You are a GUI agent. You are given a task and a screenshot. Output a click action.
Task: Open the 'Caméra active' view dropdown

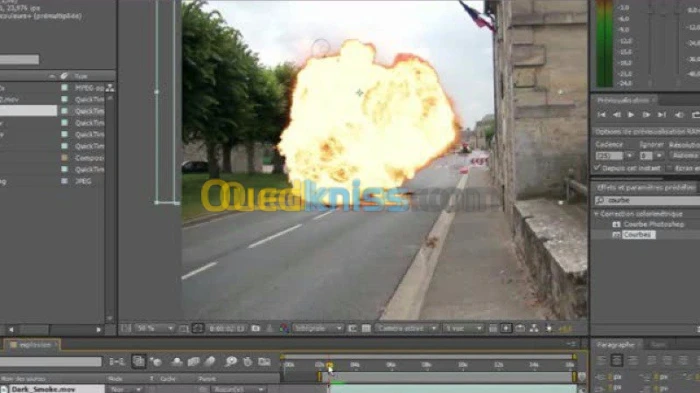pos(406,328)
